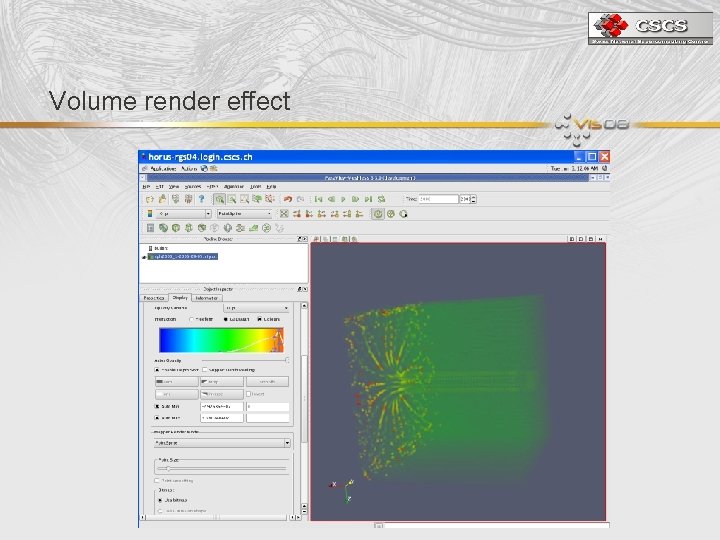Click the -Z camera direction icon
The width and height of the screenshot is (720, 540).
click(x=360, y=214)
